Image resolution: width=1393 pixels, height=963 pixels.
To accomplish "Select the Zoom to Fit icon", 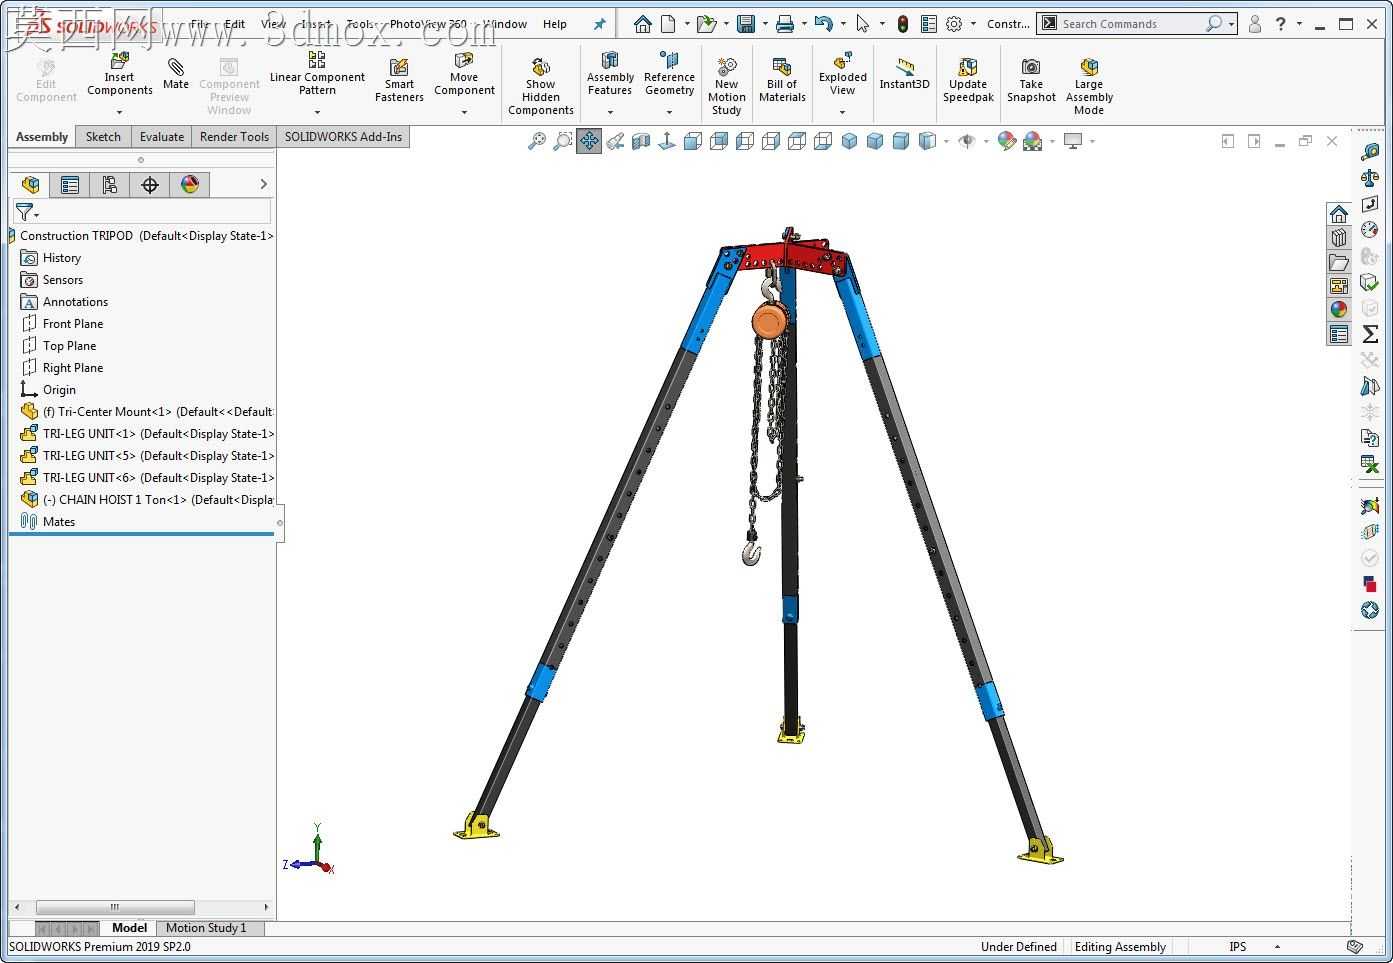I will [537, 142].
